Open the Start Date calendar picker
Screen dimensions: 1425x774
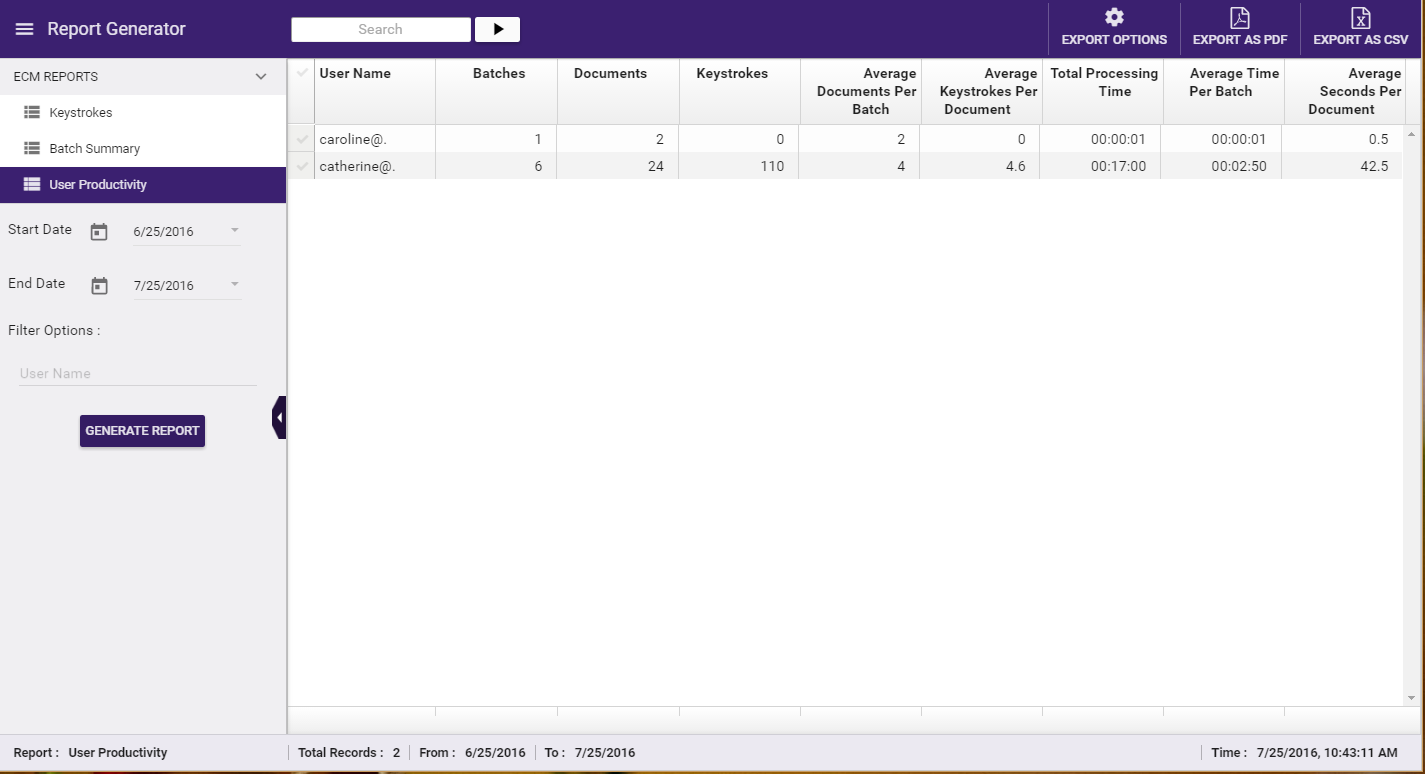tap(99, 232)
